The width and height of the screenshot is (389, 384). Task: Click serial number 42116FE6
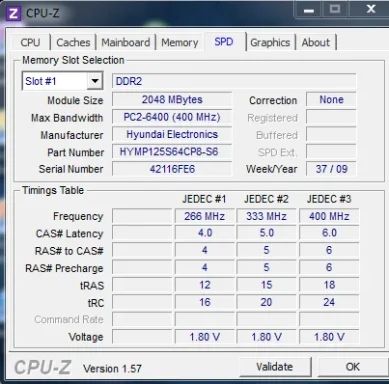(172, 169)
